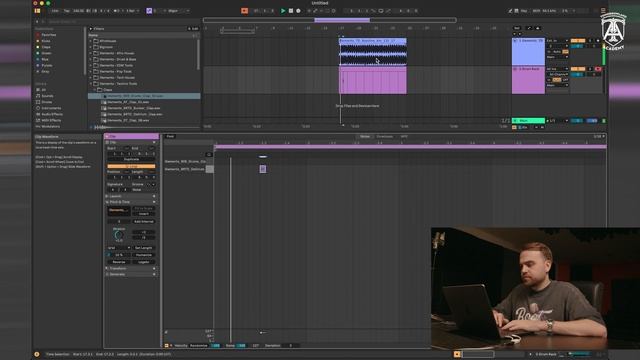Screen dimensions: 640x360
Task: Toggle the computer MIDI keyboard icon
Action: point(516,11)
